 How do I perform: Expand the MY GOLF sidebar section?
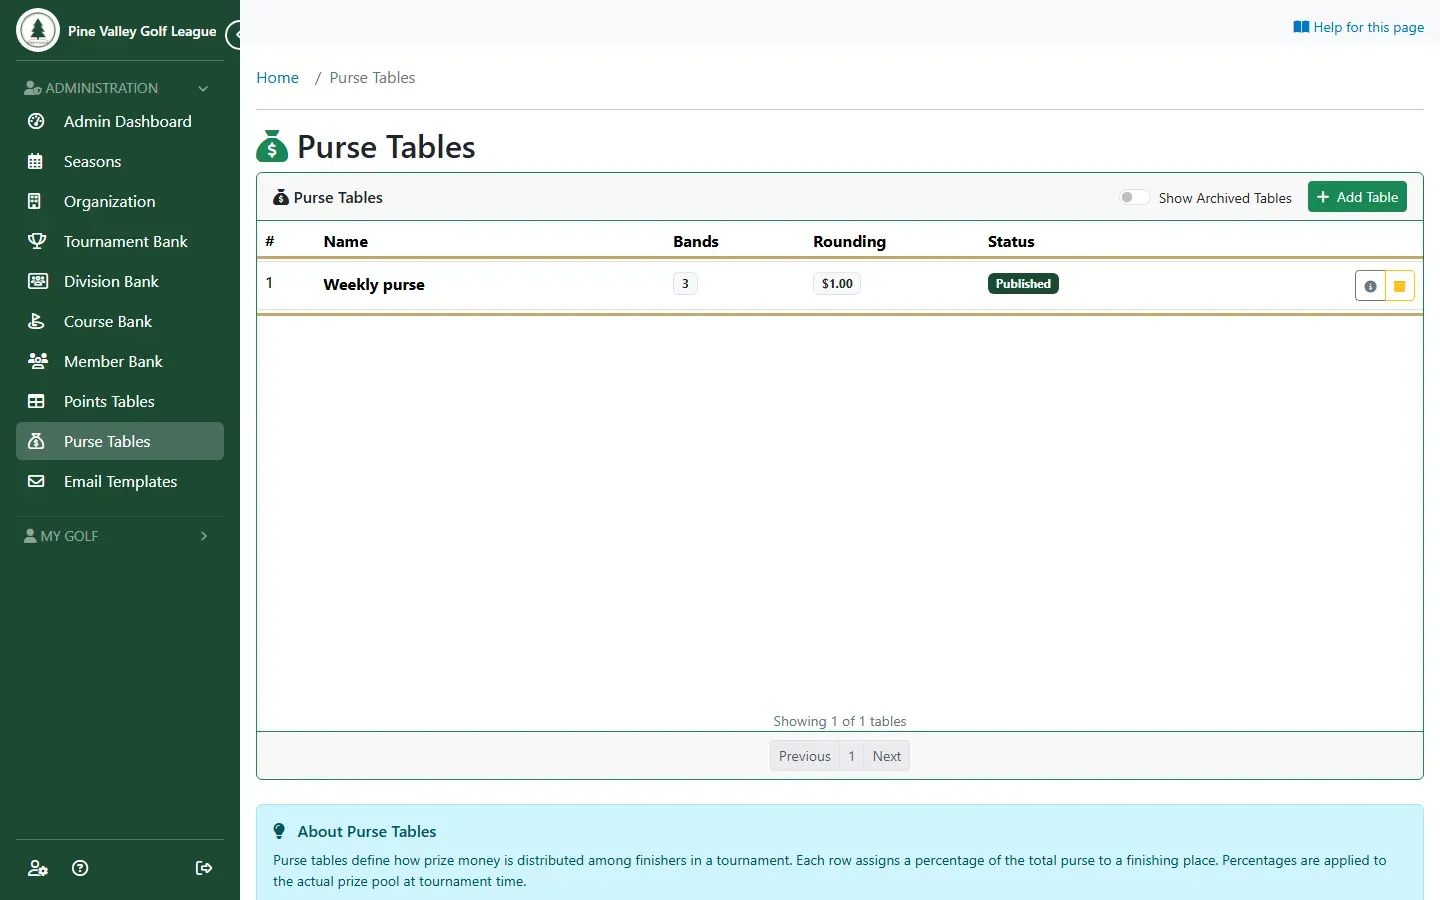click(118, 536)
